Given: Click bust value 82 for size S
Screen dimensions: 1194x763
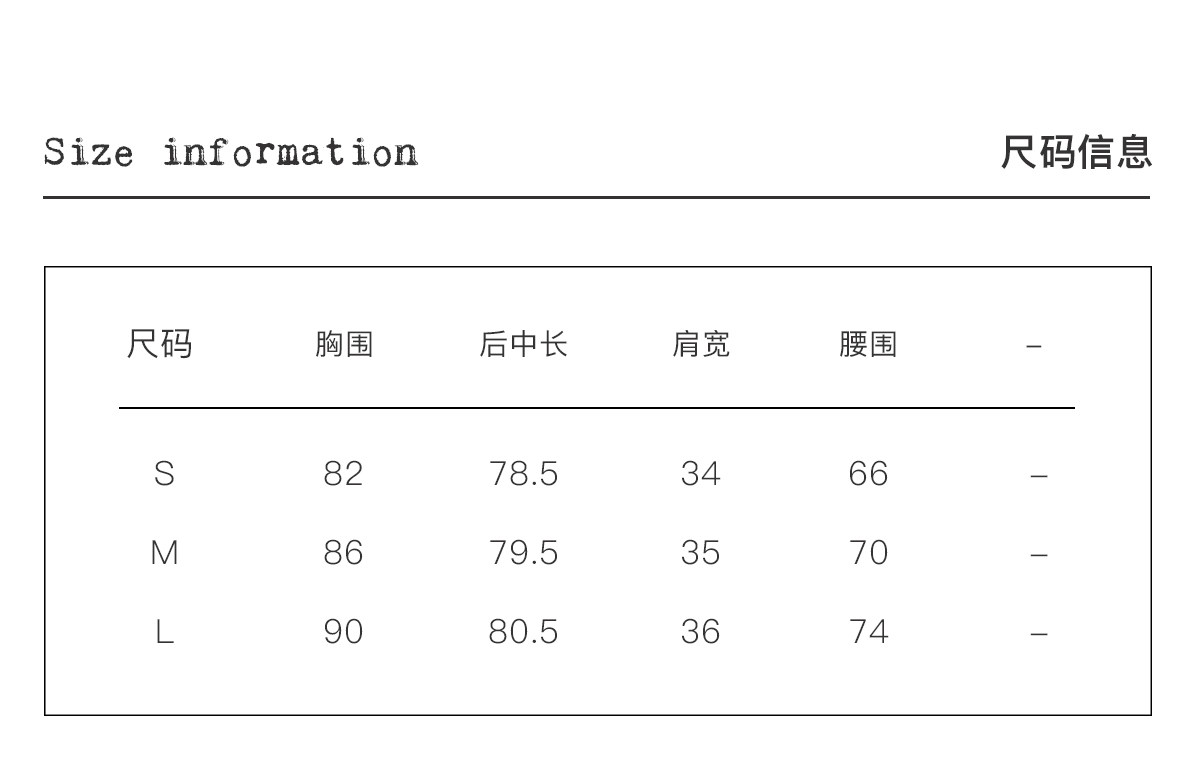Looking at the screenshot, I should [x=343, y=473].
